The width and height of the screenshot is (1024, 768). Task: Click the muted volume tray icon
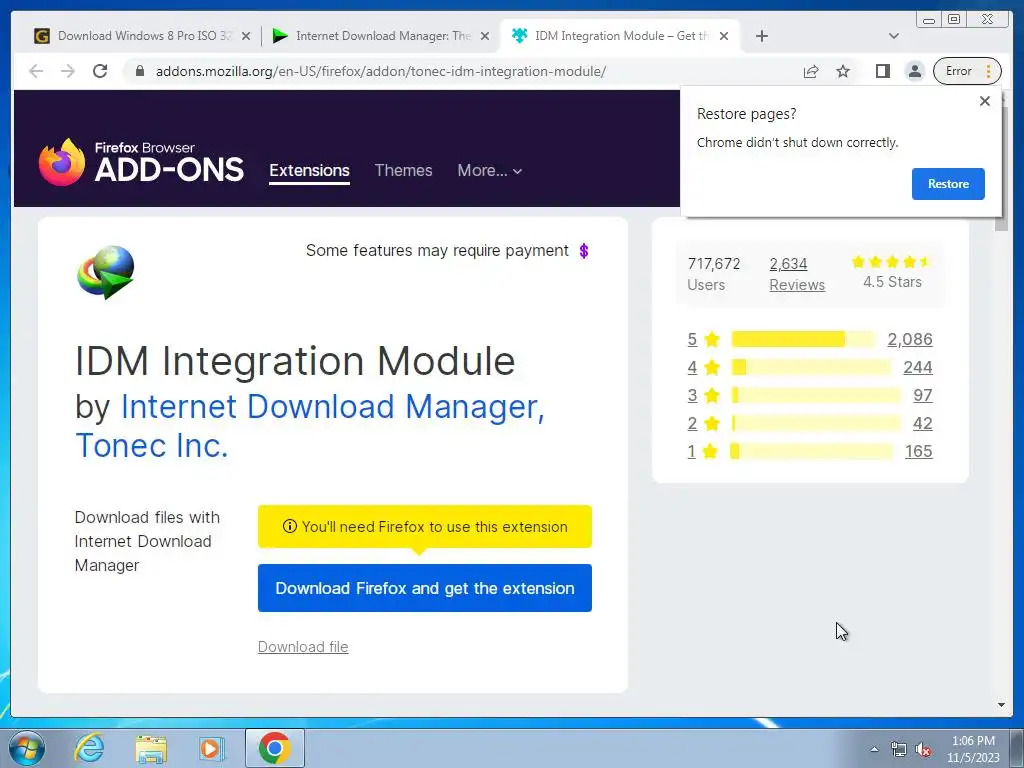point(923,750)
